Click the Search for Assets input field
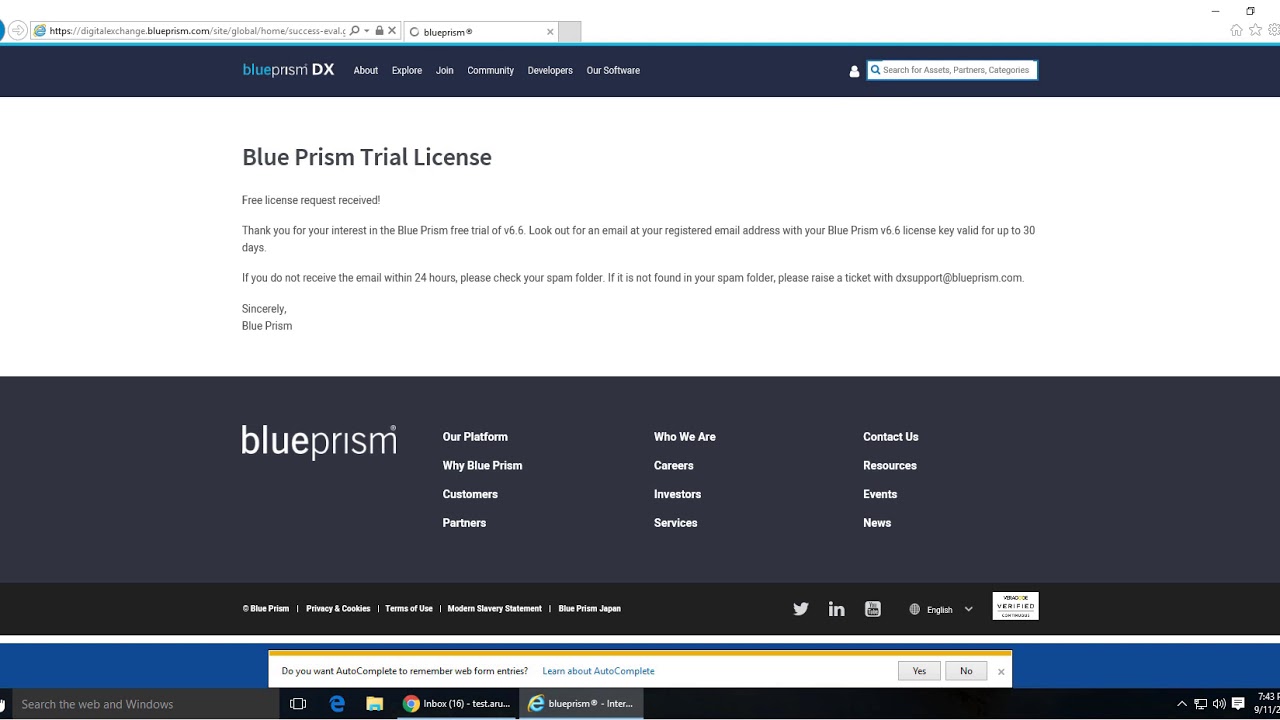 (x=953, y=70)
